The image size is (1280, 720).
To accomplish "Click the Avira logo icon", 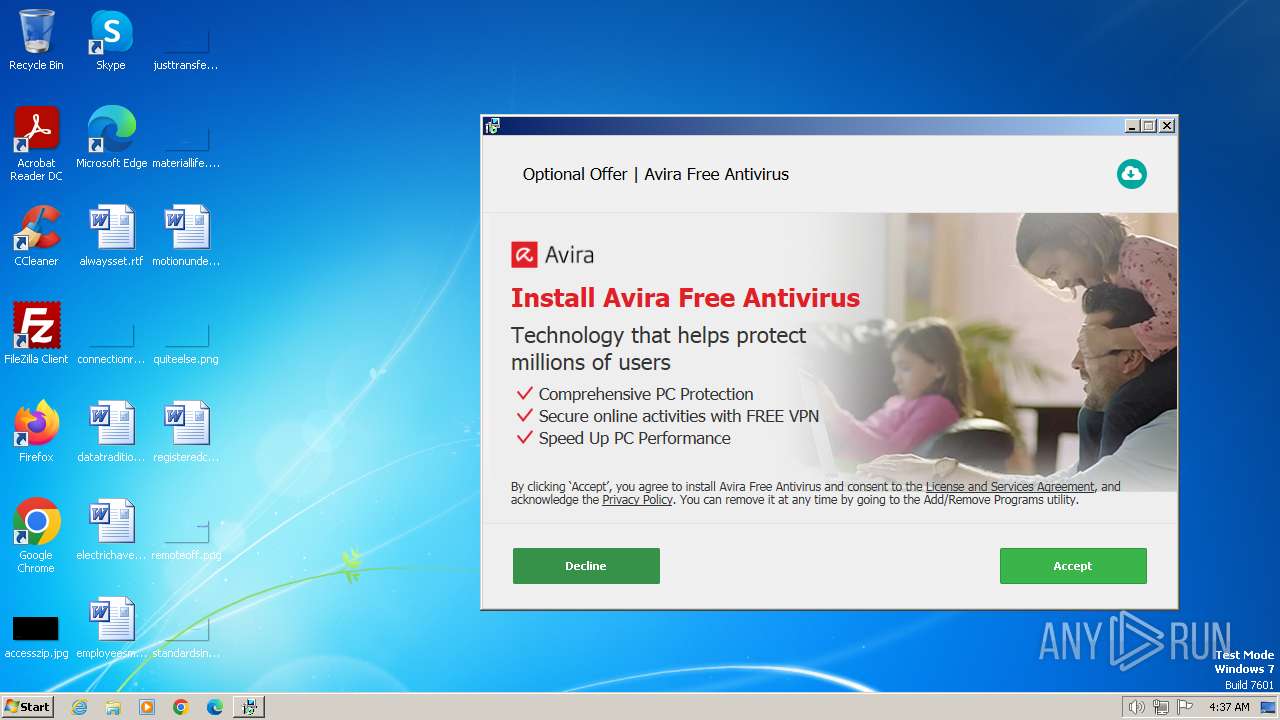I will coord(524,255).
